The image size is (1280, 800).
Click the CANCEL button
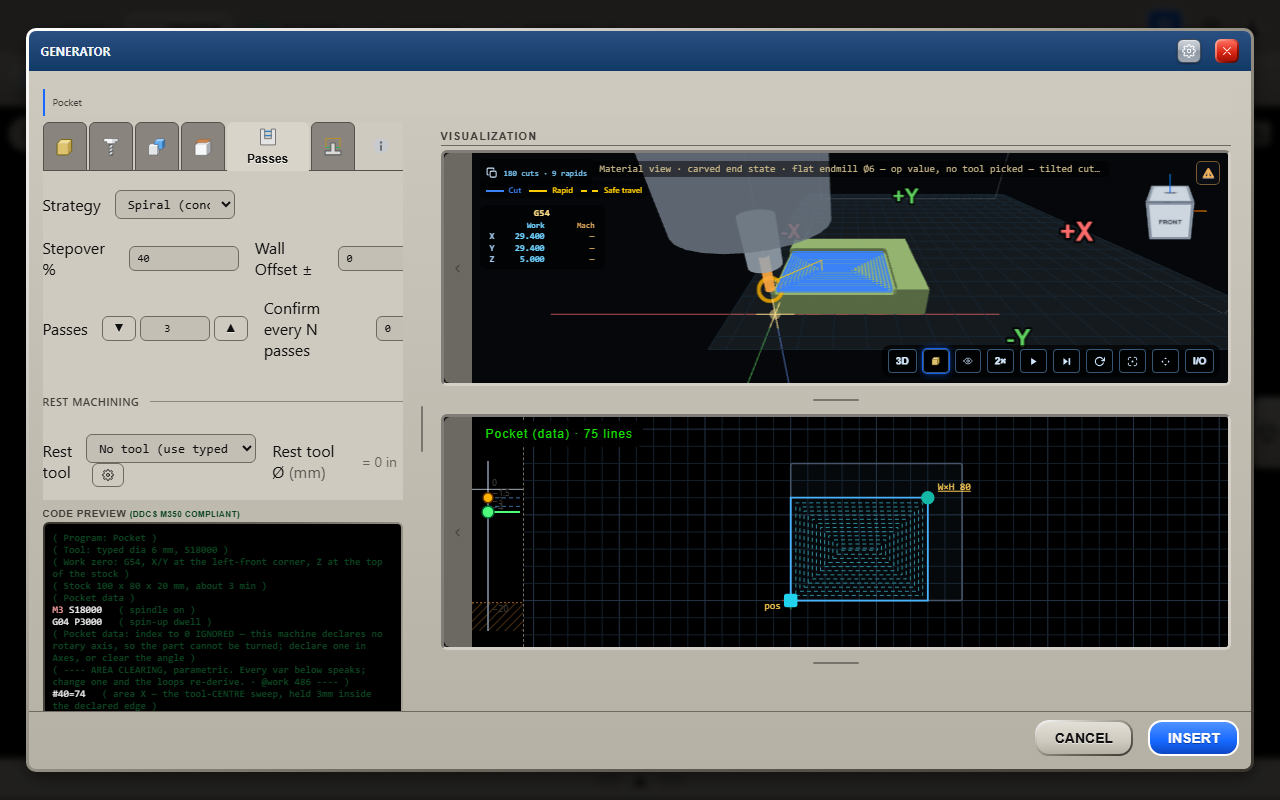[1083, 738]
